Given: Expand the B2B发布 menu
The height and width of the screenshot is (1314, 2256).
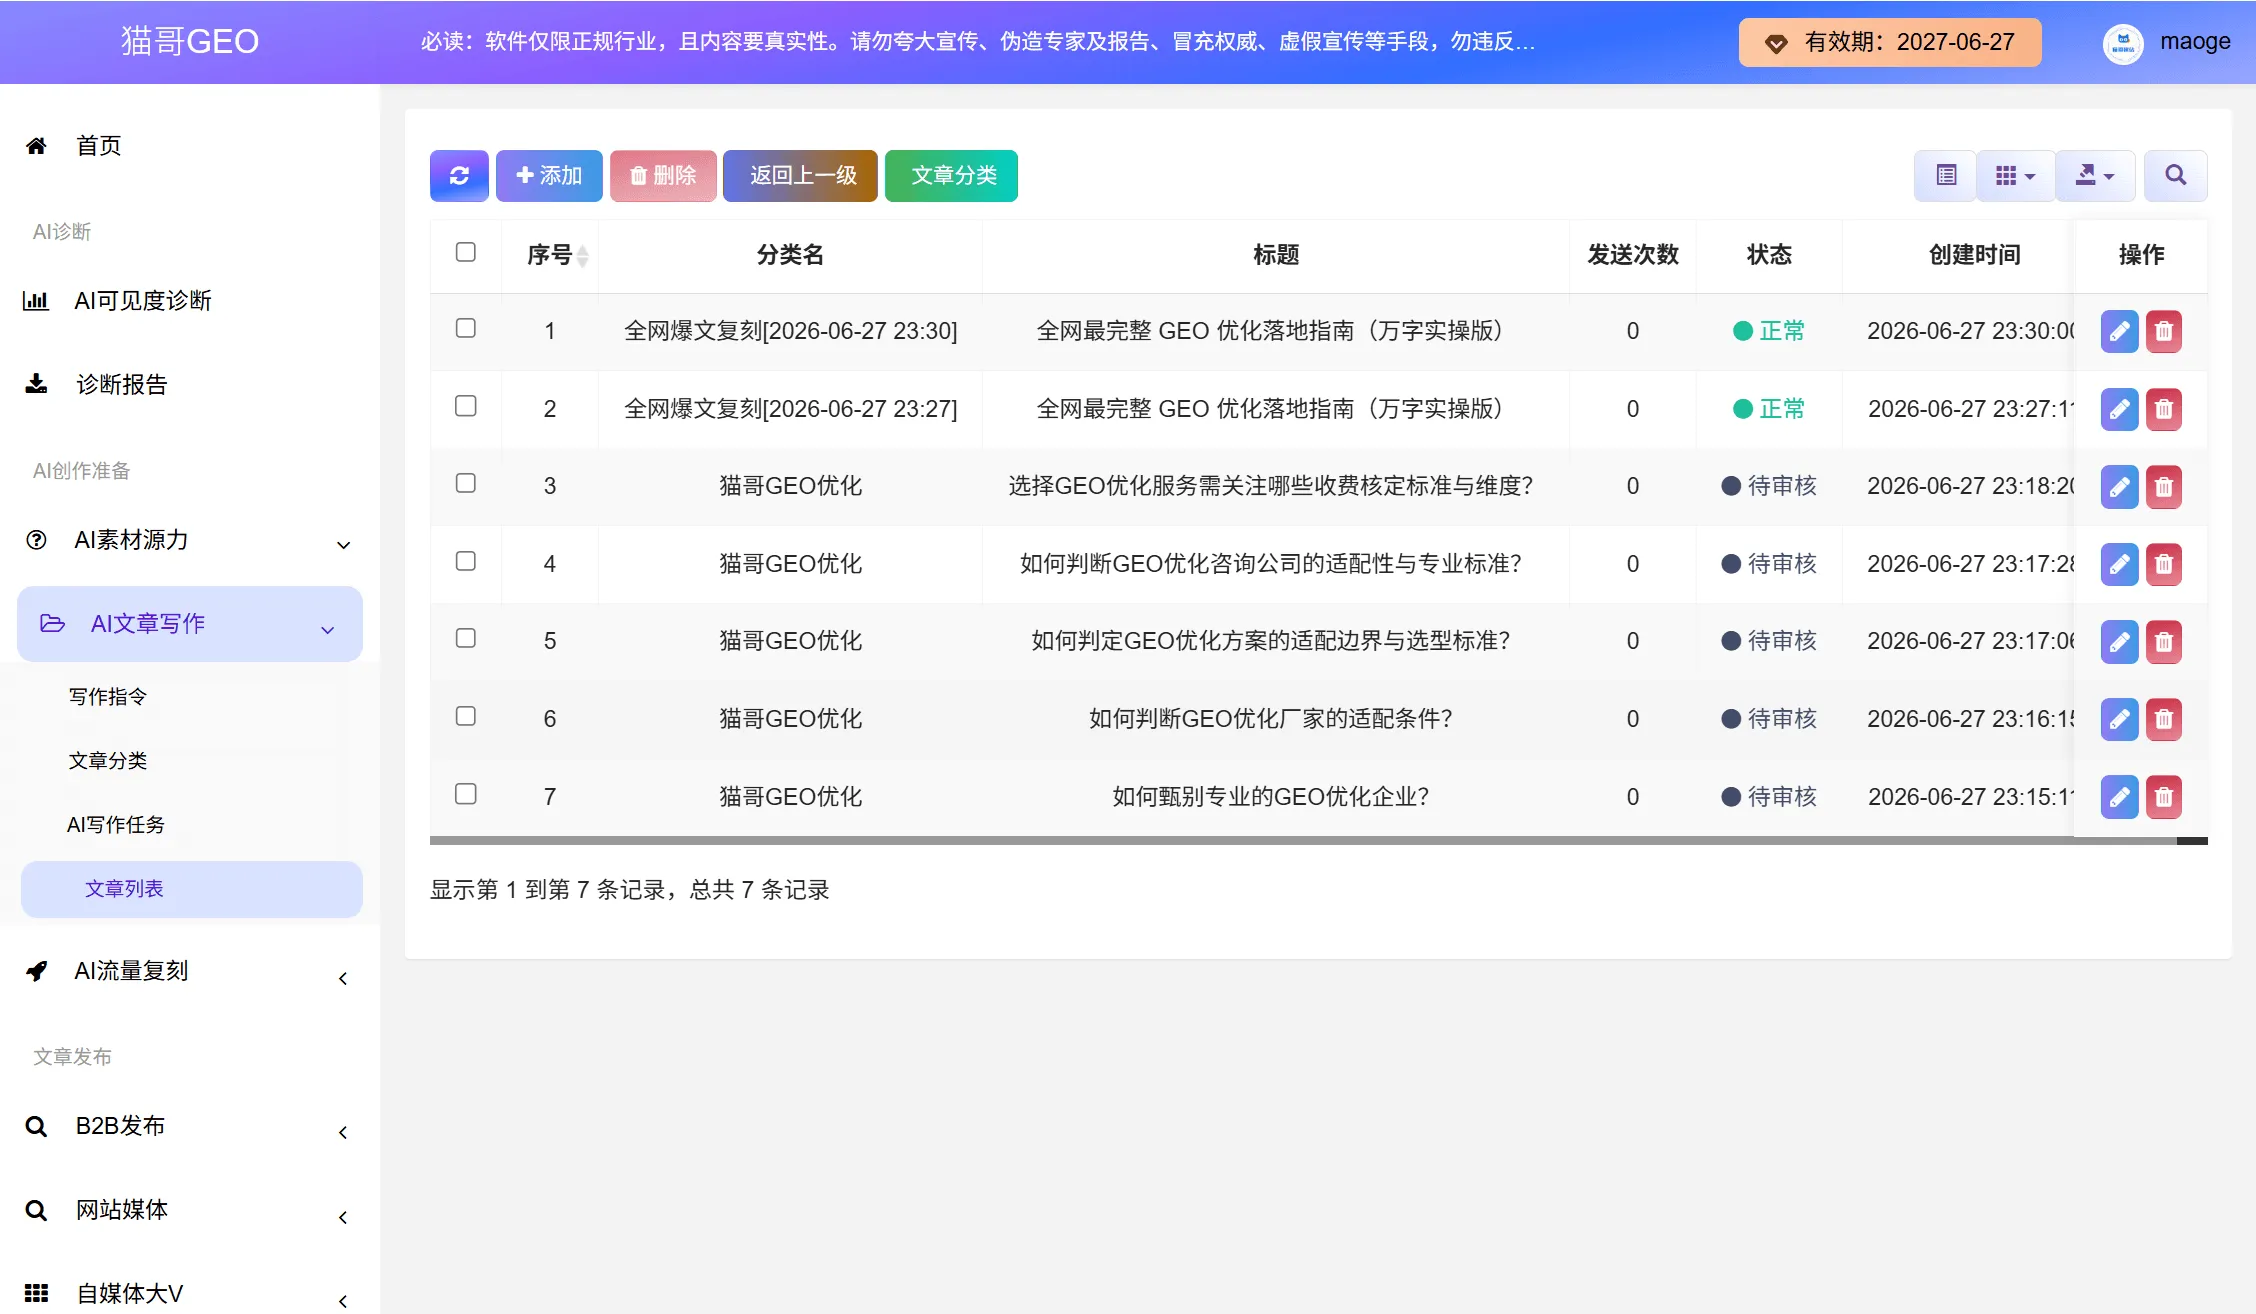Looking at the screenshot, I should (190, 1127).
